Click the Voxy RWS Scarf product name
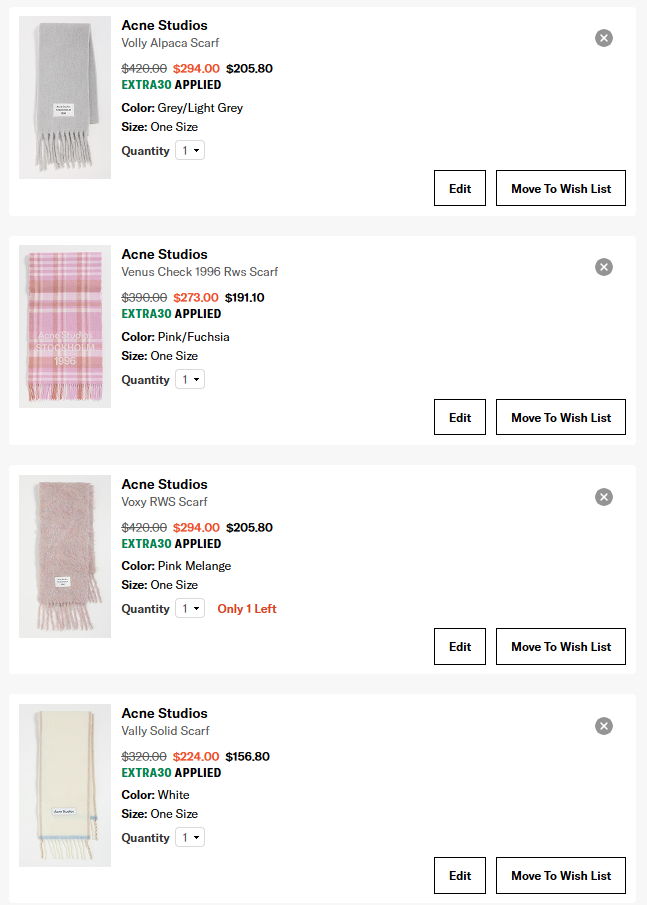This screenshot has height=905, width=647. (165, 502)
